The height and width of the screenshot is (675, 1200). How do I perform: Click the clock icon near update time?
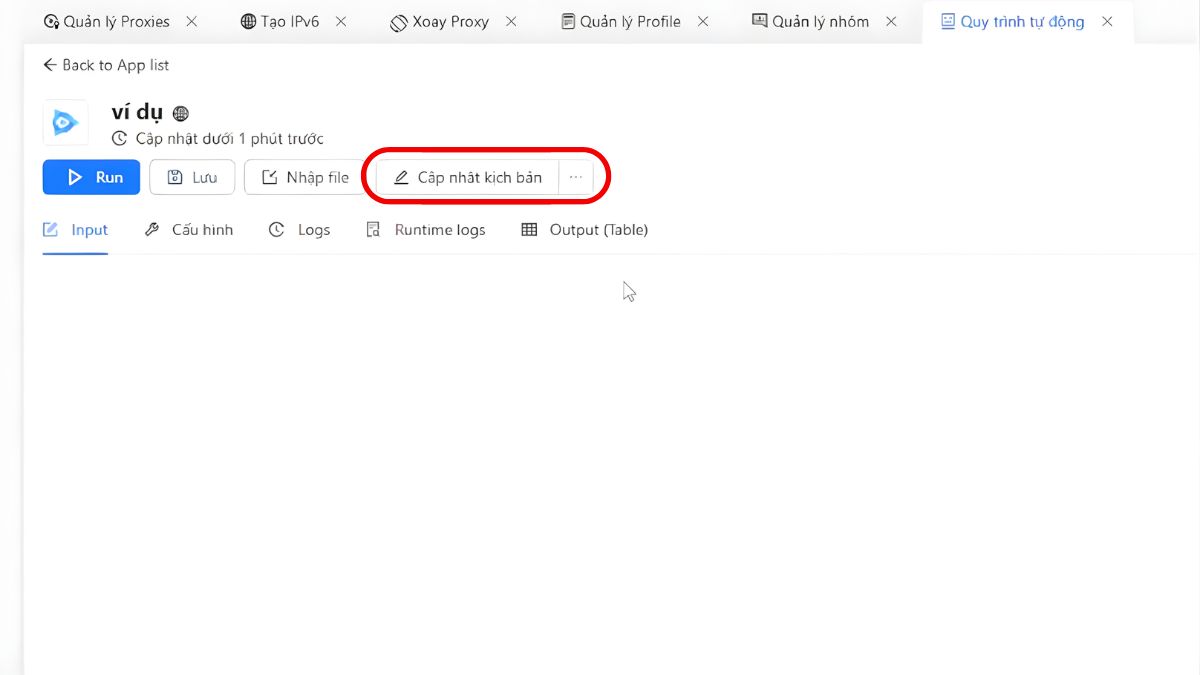[x=119, y=139]
